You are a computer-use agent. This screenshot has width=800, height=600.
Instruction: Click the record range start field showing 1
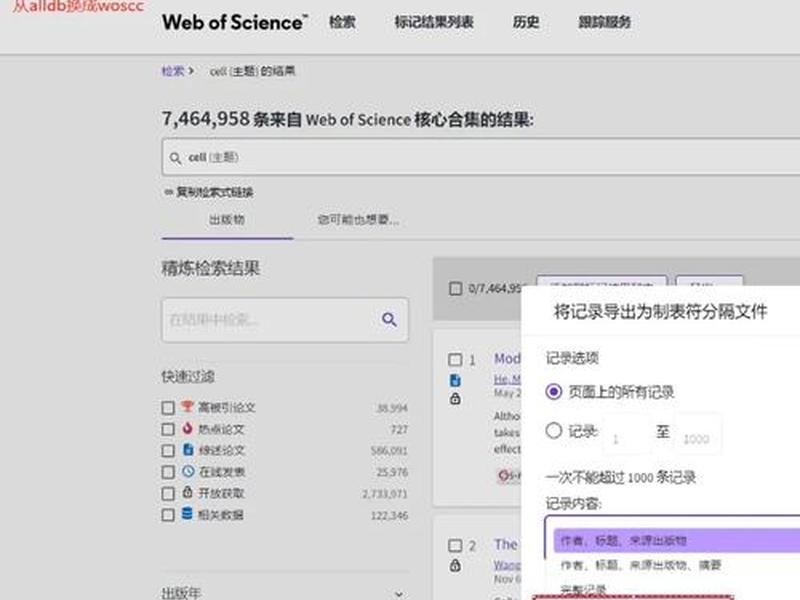(626, 434)
